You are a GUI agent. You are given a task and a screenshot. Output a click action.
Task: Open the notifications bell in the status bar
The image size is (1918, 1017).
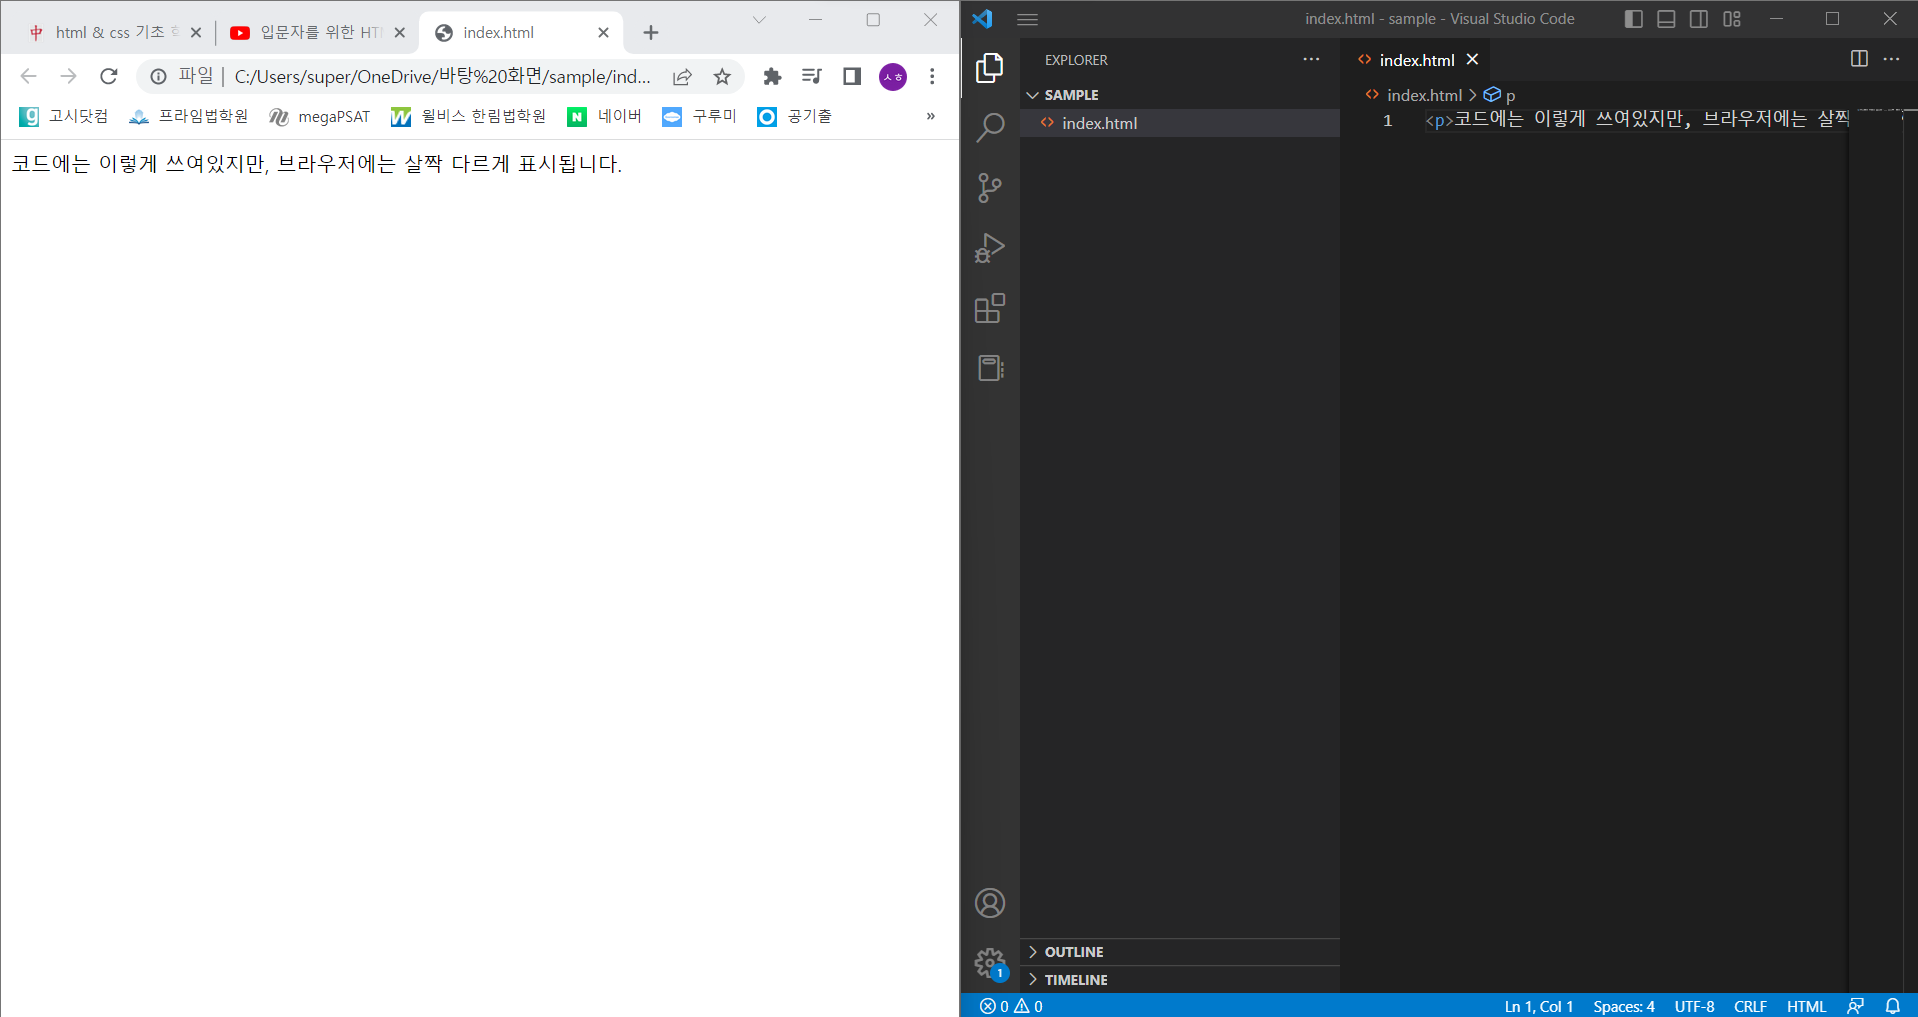[x=1894, y=1006]
